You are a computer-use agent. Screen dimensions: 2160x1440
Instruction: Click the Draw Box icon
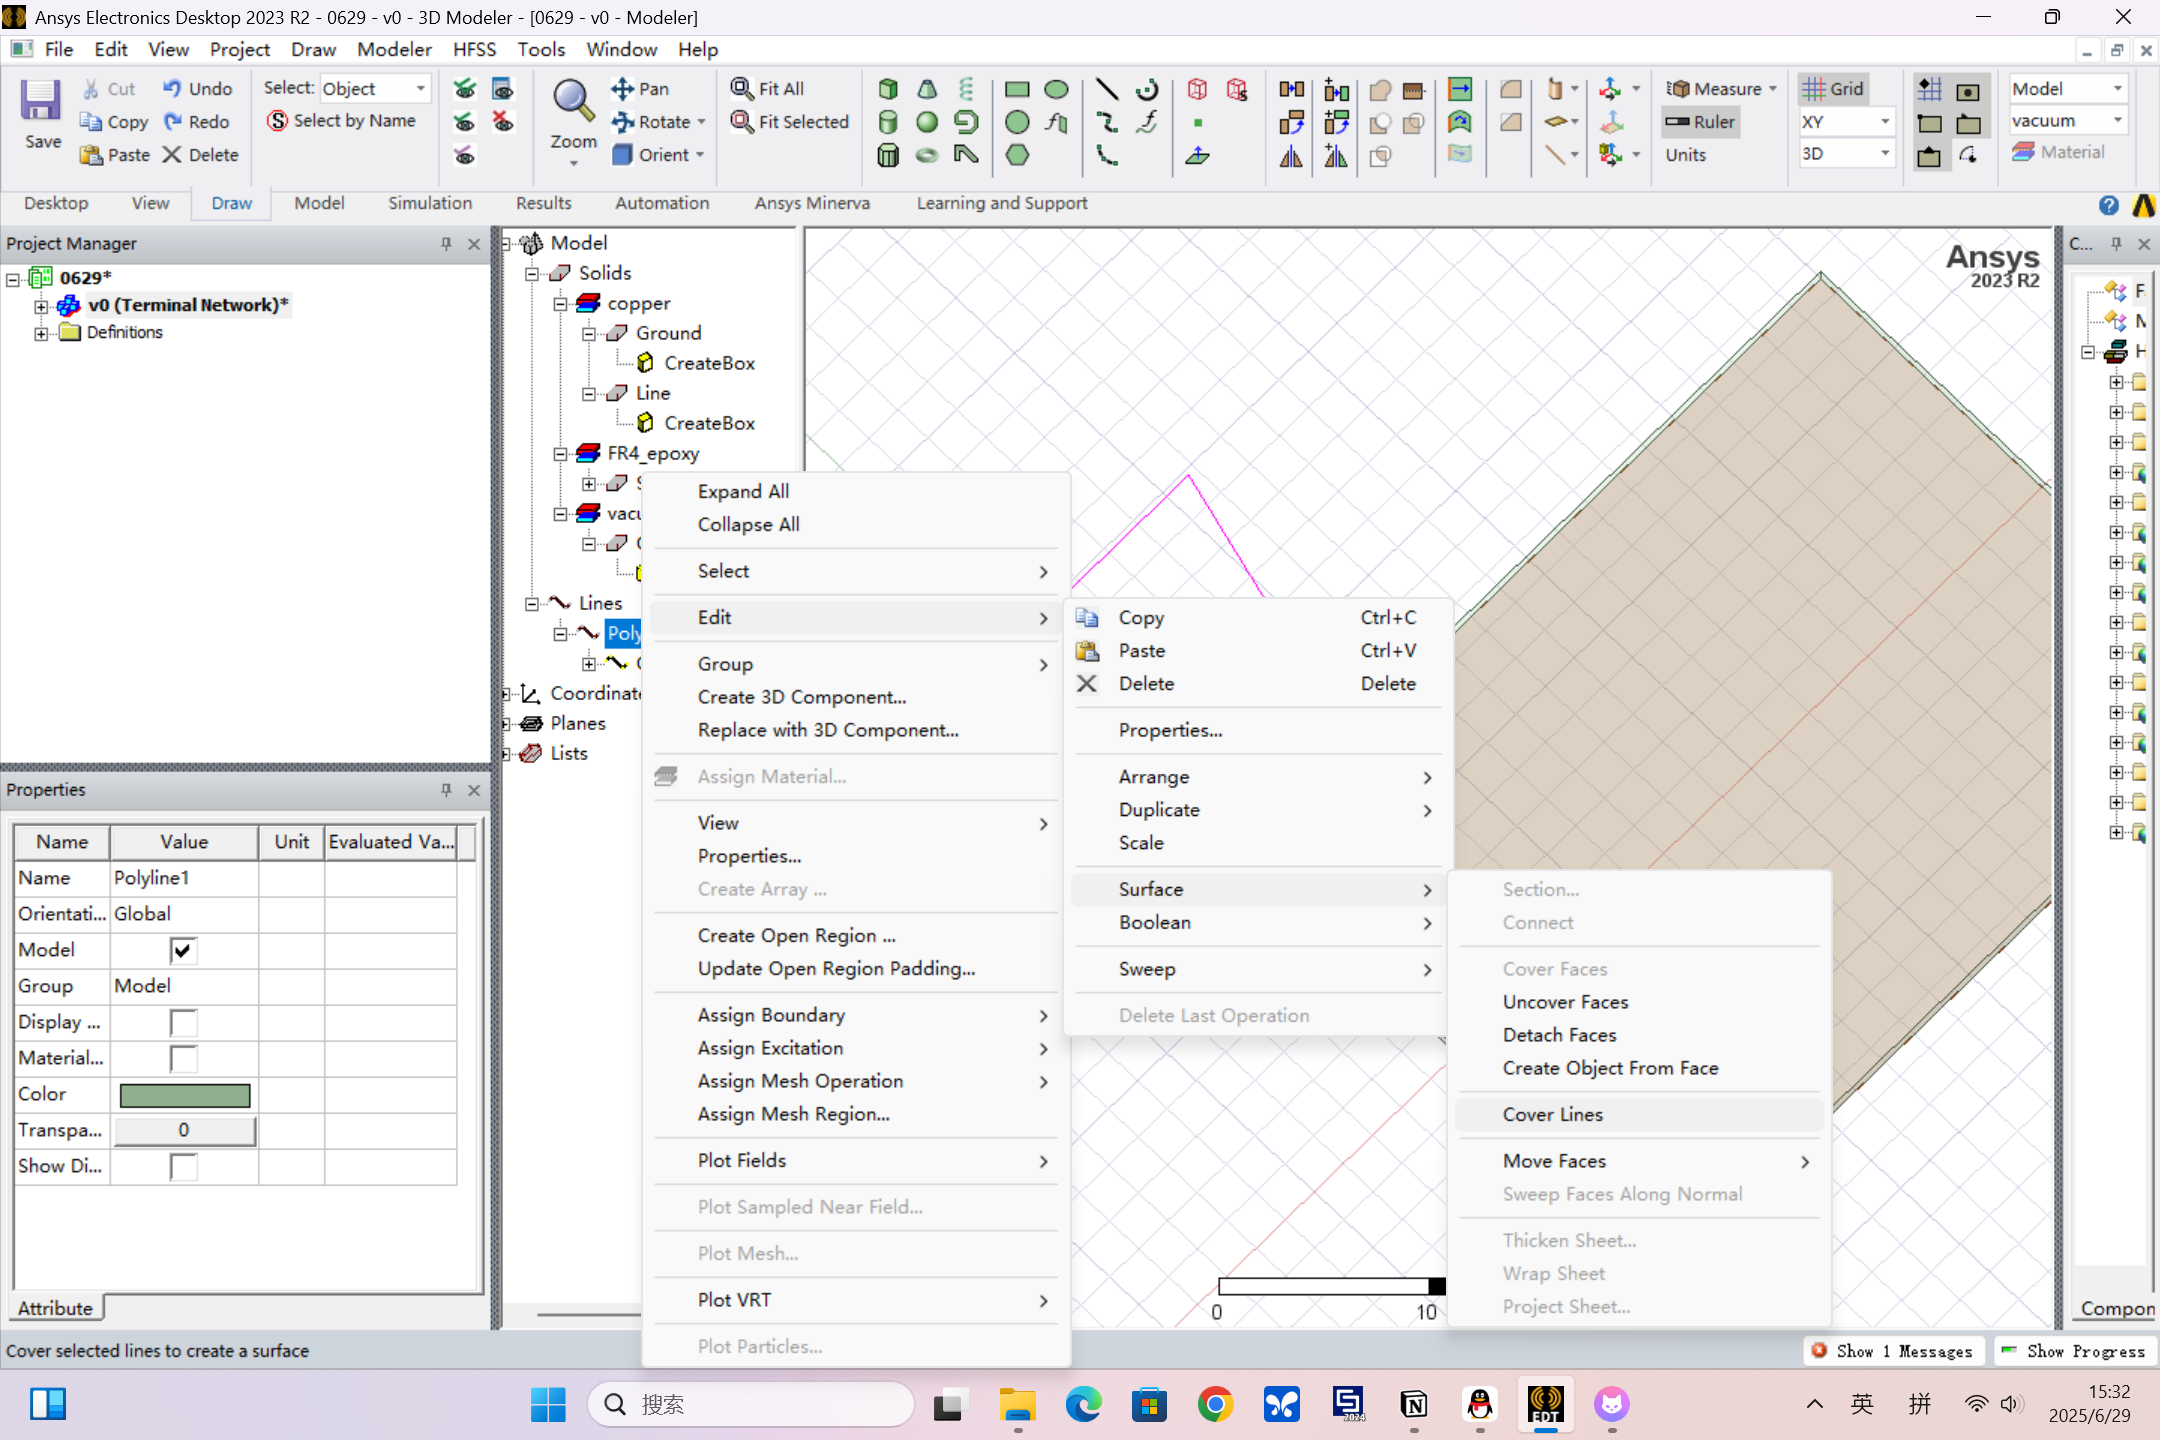tap(887, 89)
